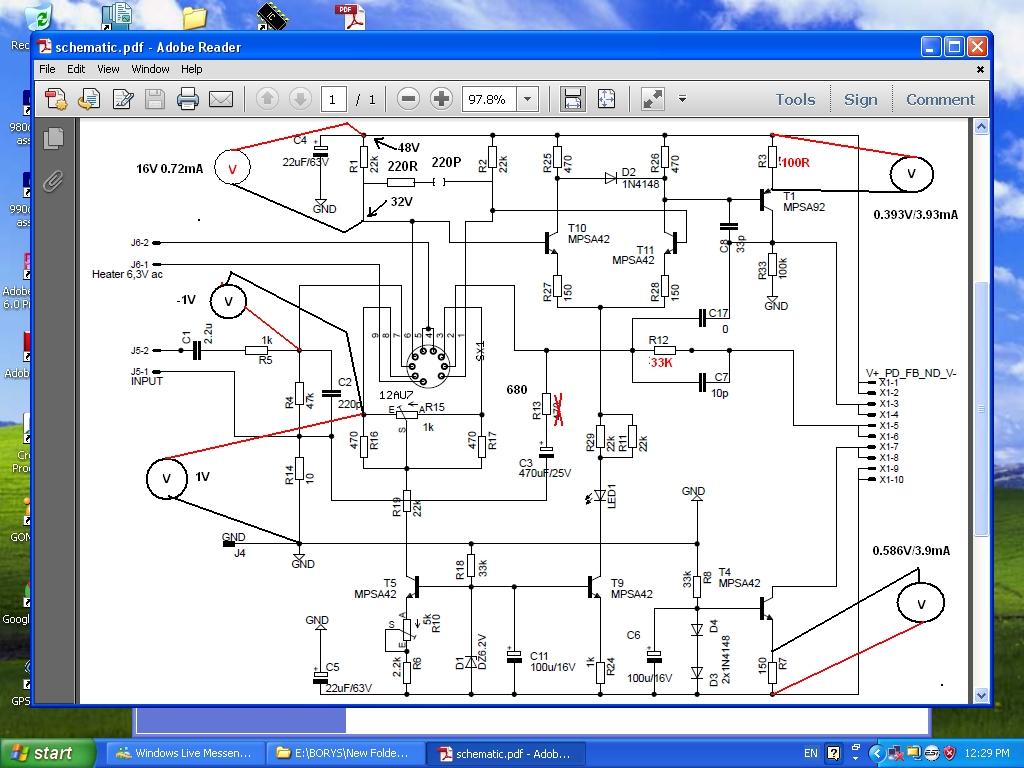Send file via the envelope email icon
The width and height of the screenshot is (1024, 768).
coord(221,99)
